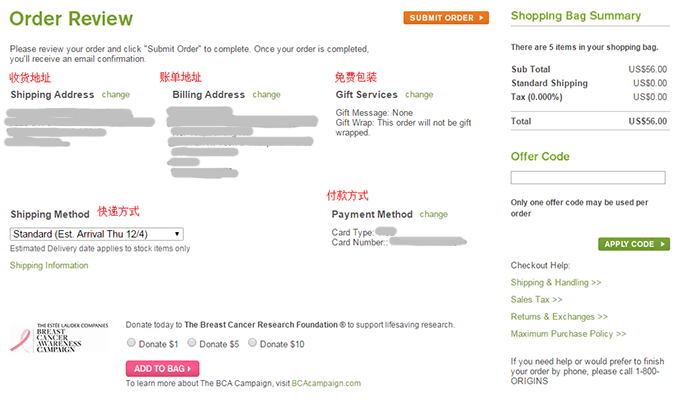Change the Shipping Address
Viewport: 680px width, 403px height.
(x=116, y=95)
